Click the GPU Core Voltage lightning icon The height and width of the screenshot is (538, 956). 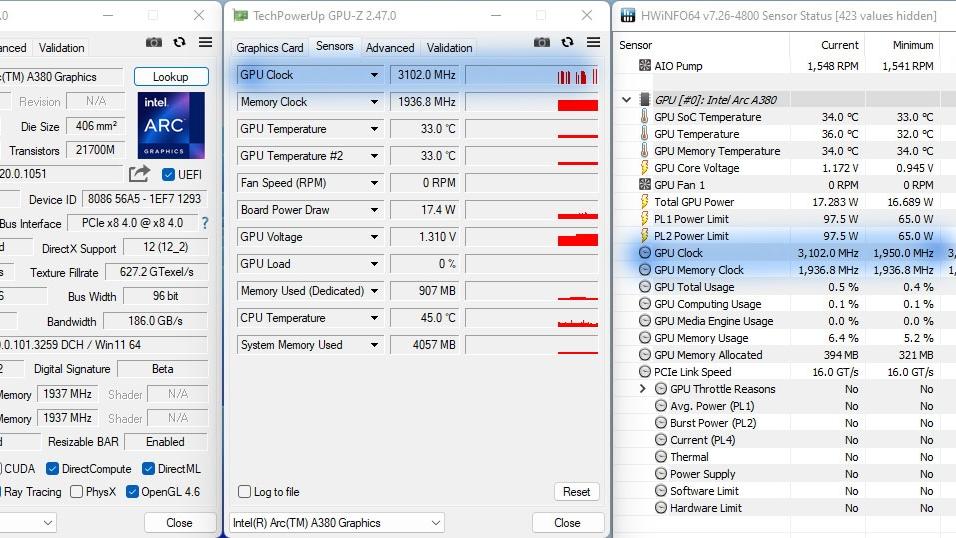click(x=644, y=168)
